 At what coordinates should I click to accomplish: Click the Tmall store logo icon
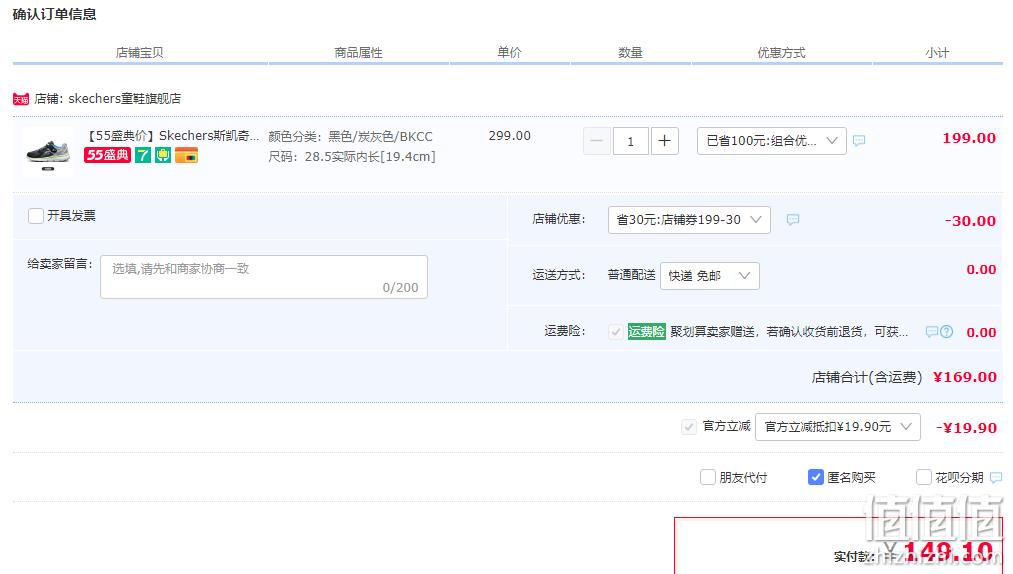pos(21,99)
